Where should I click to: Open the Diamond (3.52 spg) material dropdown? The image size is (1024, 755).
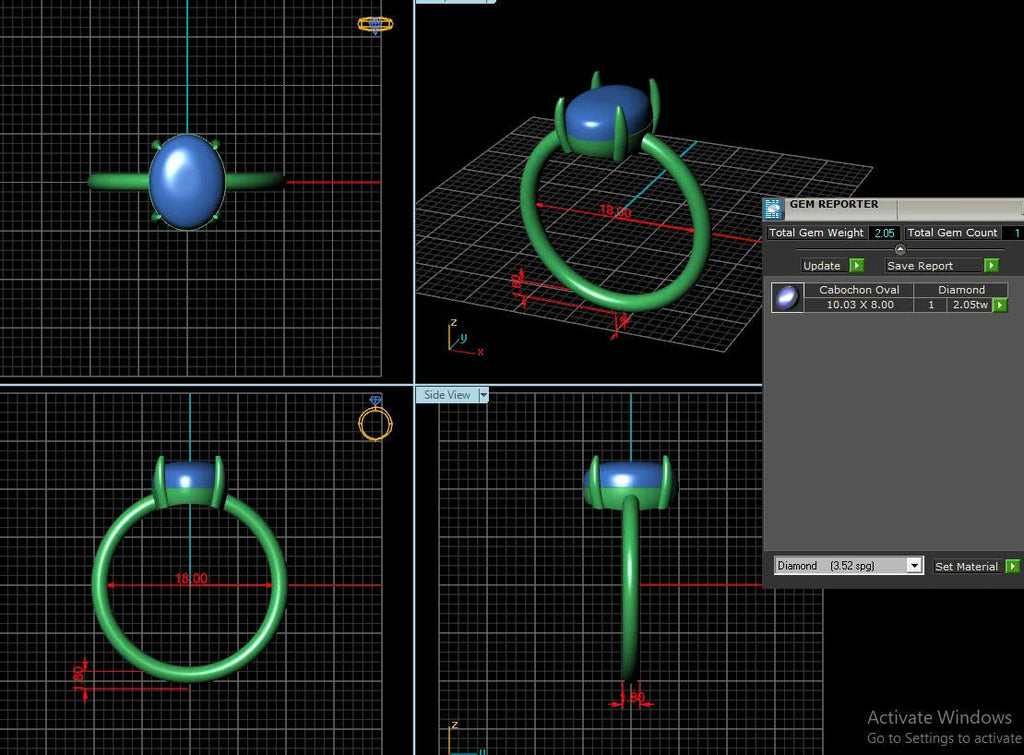point(914,566)
